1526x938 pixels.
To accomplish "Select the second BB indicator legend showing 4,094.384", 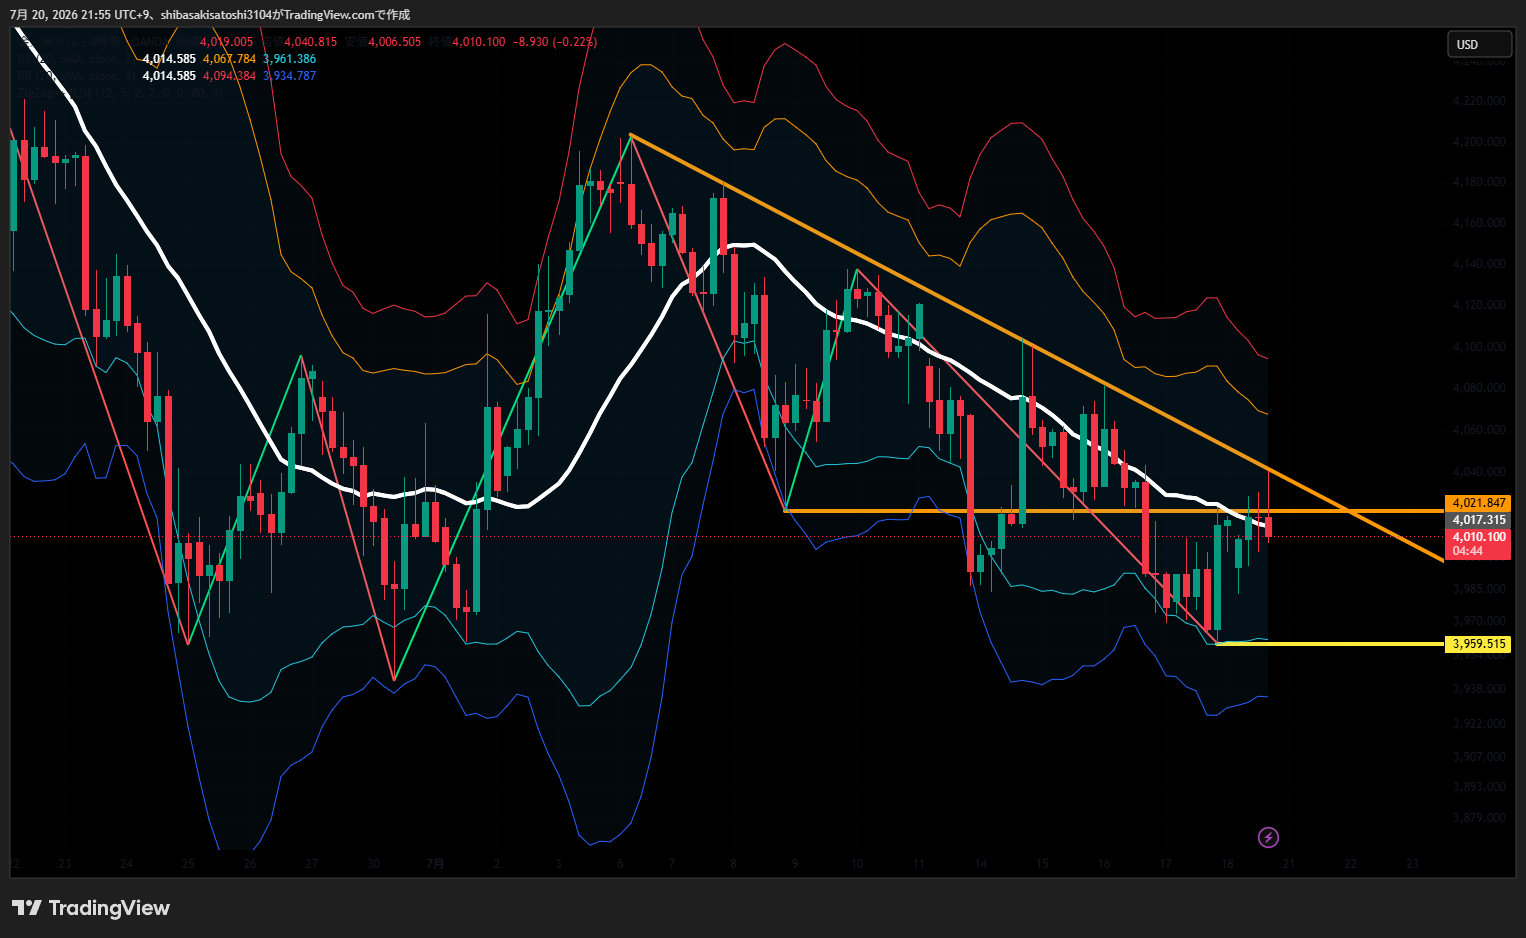I will pos(167,76).
